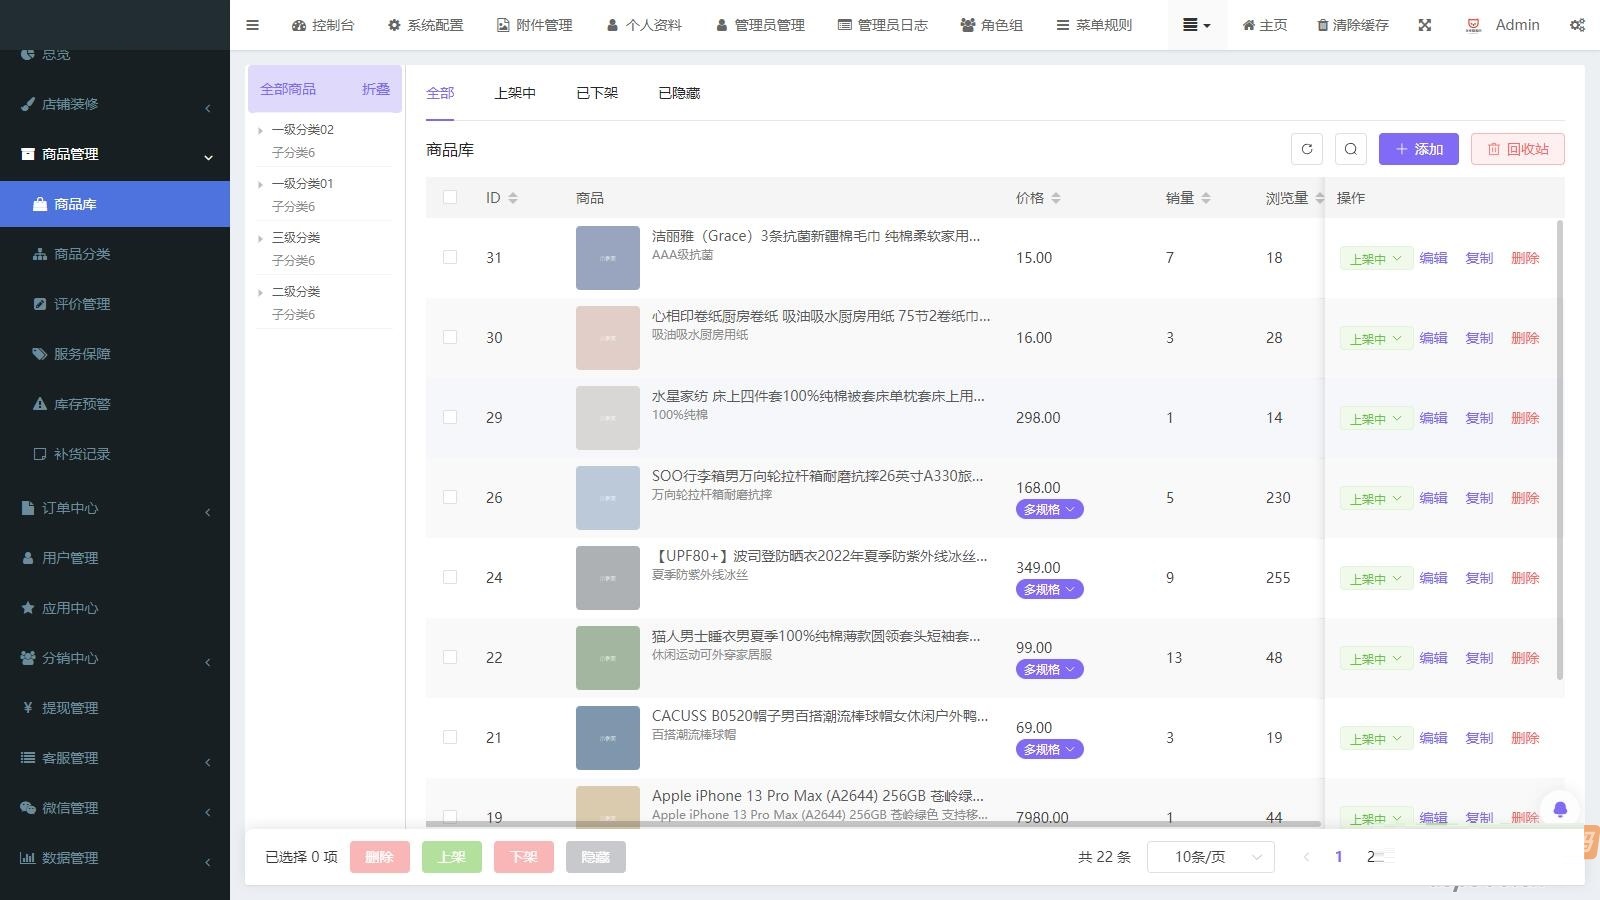This screenshot has height=900, width=1600.
Task: Expand the 一级分类02 category tree
Action: click(x=262, y=129)
